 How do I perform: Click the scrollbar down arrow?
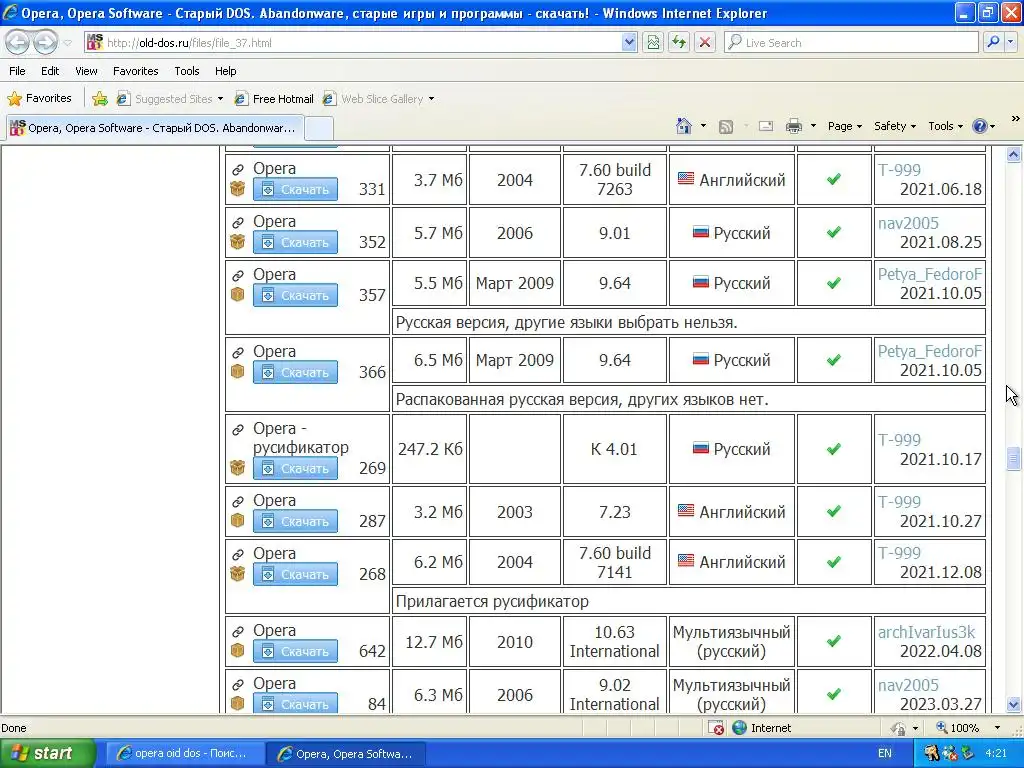click(1014, 705)
